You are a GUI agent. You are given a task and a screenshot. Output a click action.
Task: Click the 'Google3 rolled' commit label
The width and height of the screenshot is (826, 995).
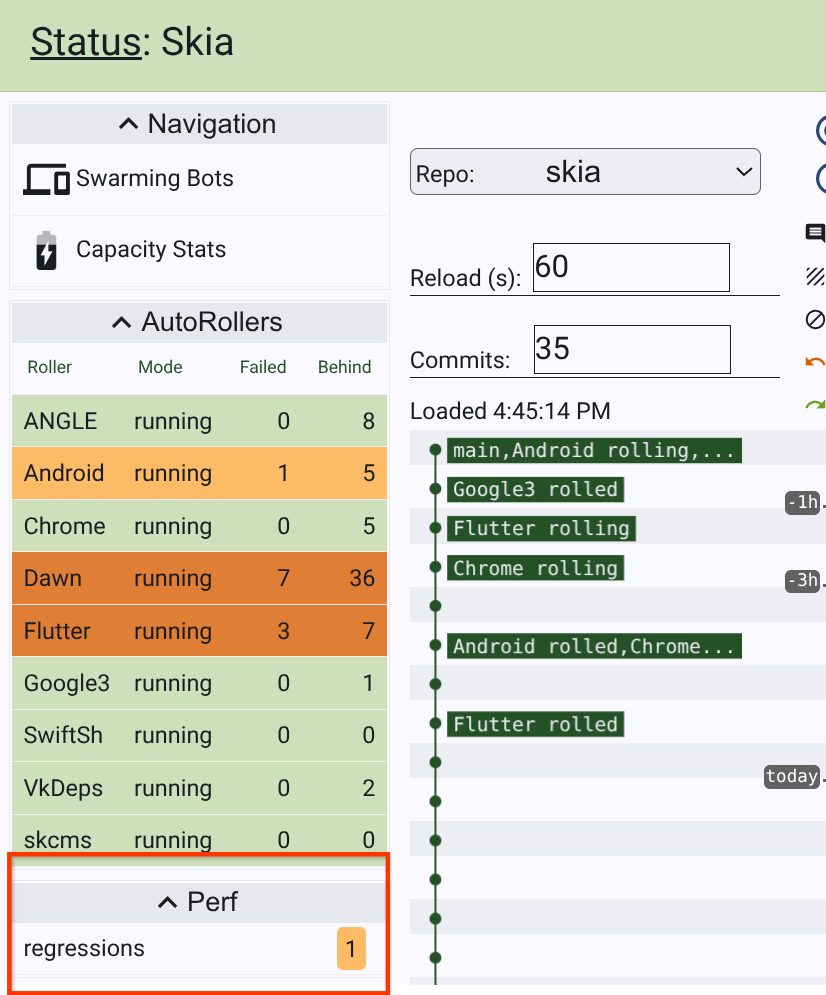tap(535, 489)
